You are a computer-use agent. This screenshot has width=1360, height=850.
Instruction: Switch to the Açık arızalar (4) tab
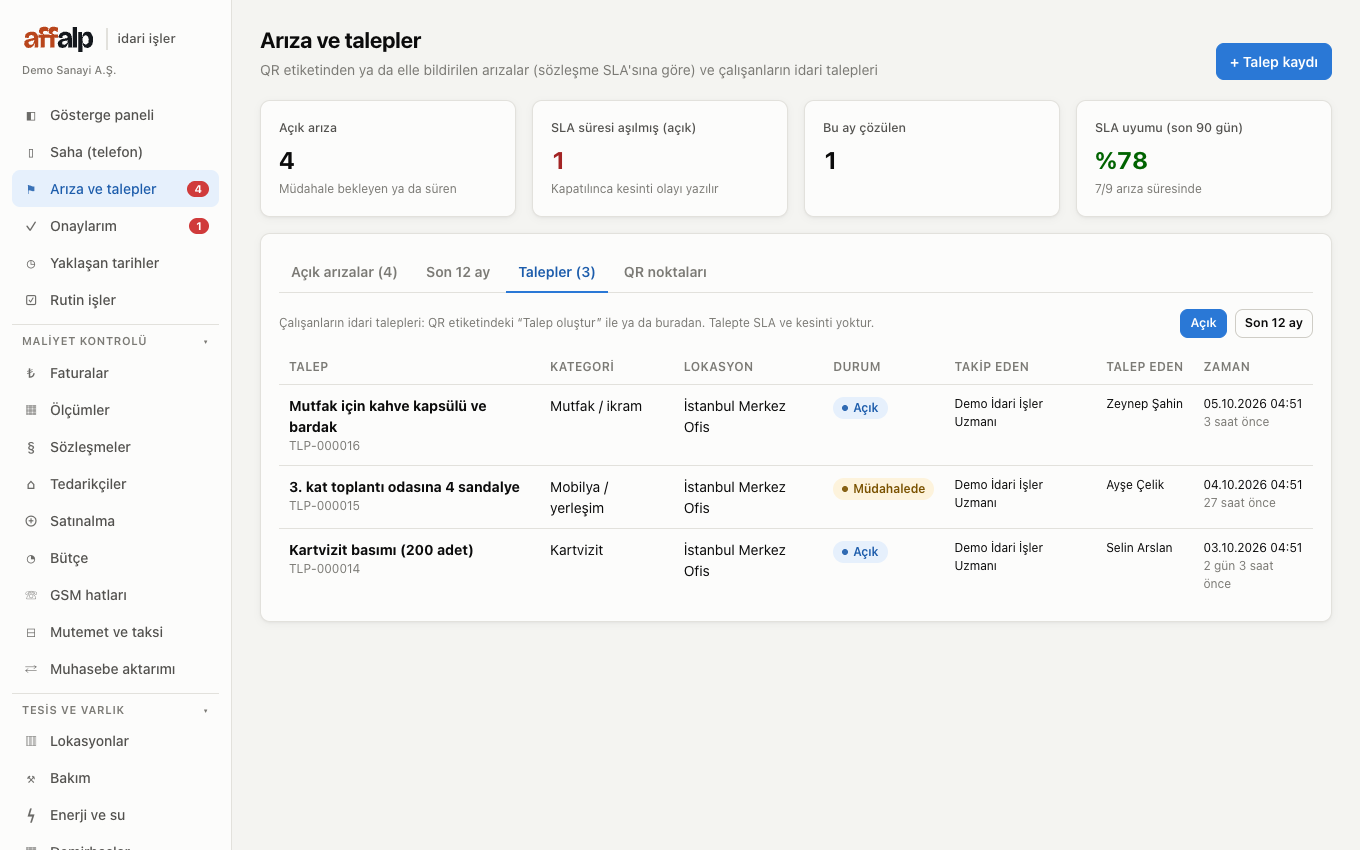[344, 272]
